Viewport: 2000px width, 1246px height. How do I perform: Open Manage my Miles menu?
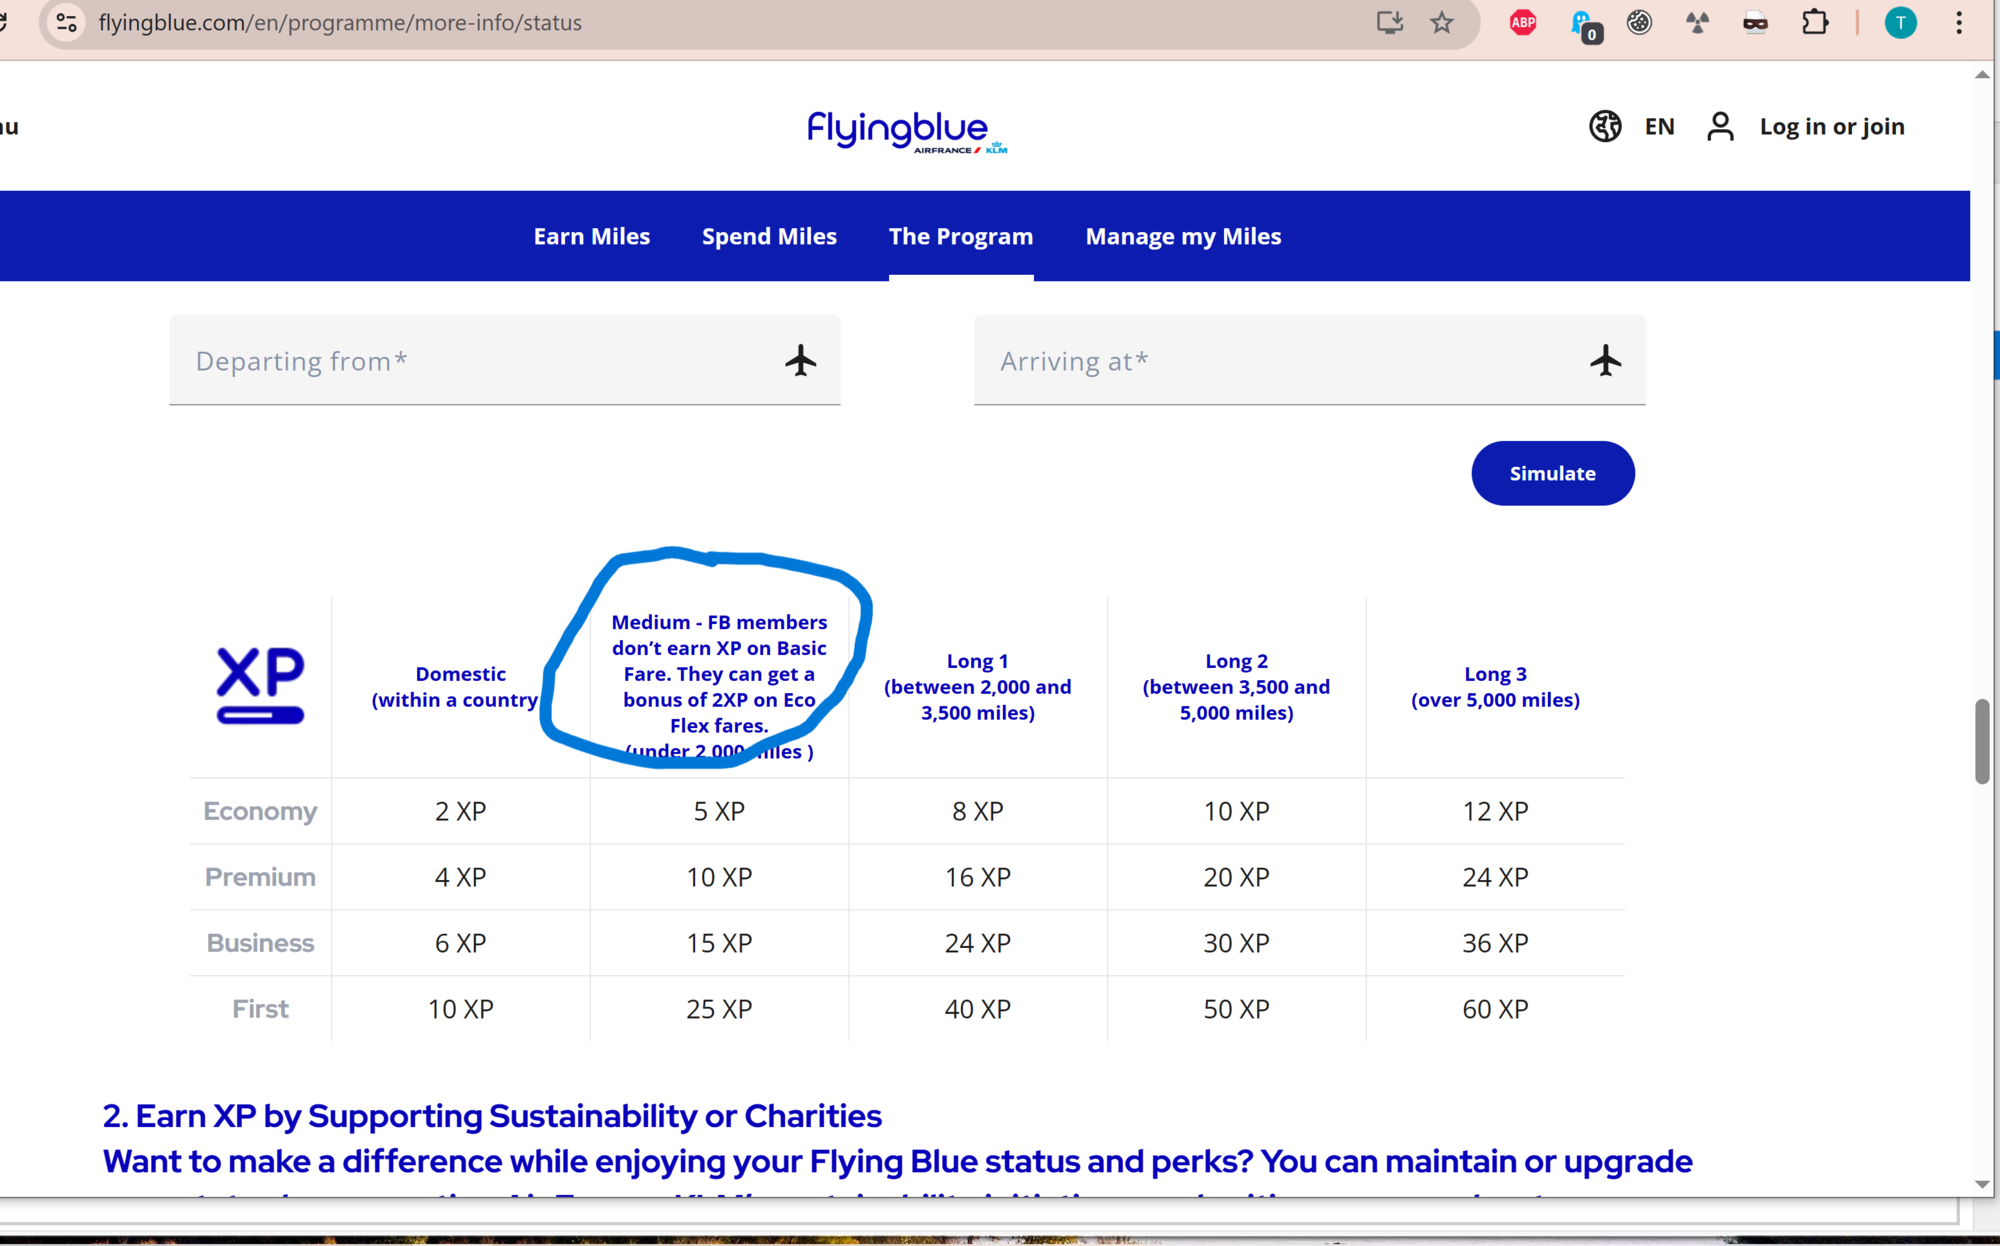1183,236
